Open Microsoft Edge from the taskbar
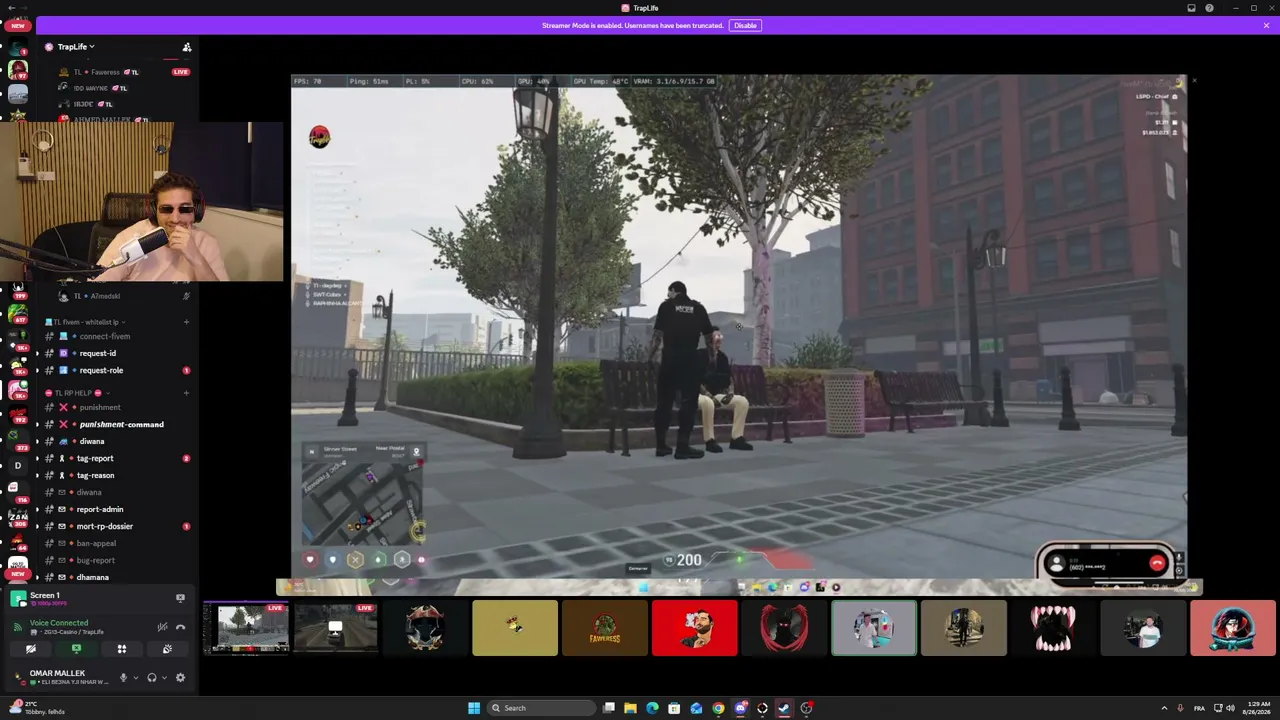Image resolution: width=1280 pixels, height=720 pixels. [x=652, y=708]
